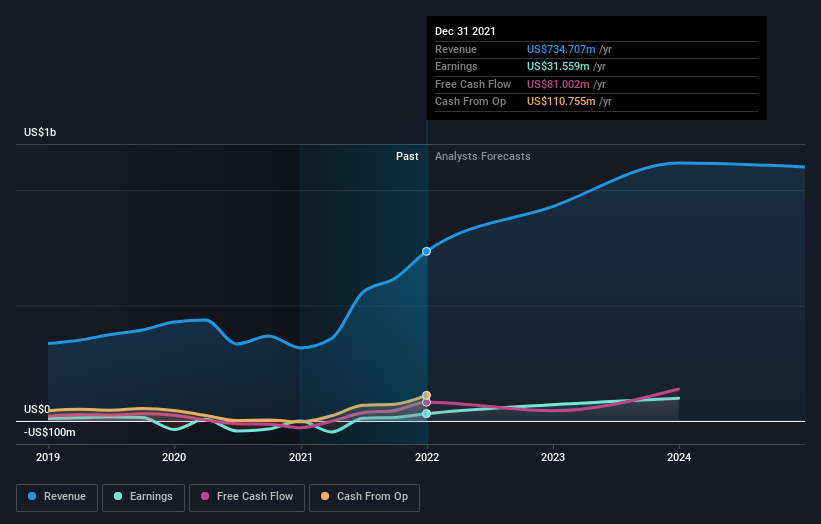Click the Earnings row label in the tooltip

456,66
